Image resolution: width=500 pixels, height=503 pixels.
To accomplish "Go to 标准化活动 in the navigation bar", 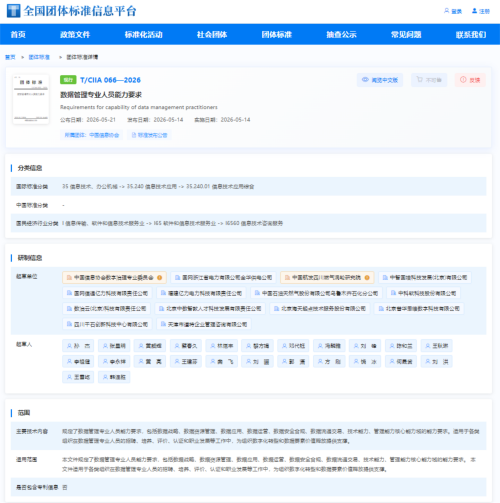I will pos(144,34).
